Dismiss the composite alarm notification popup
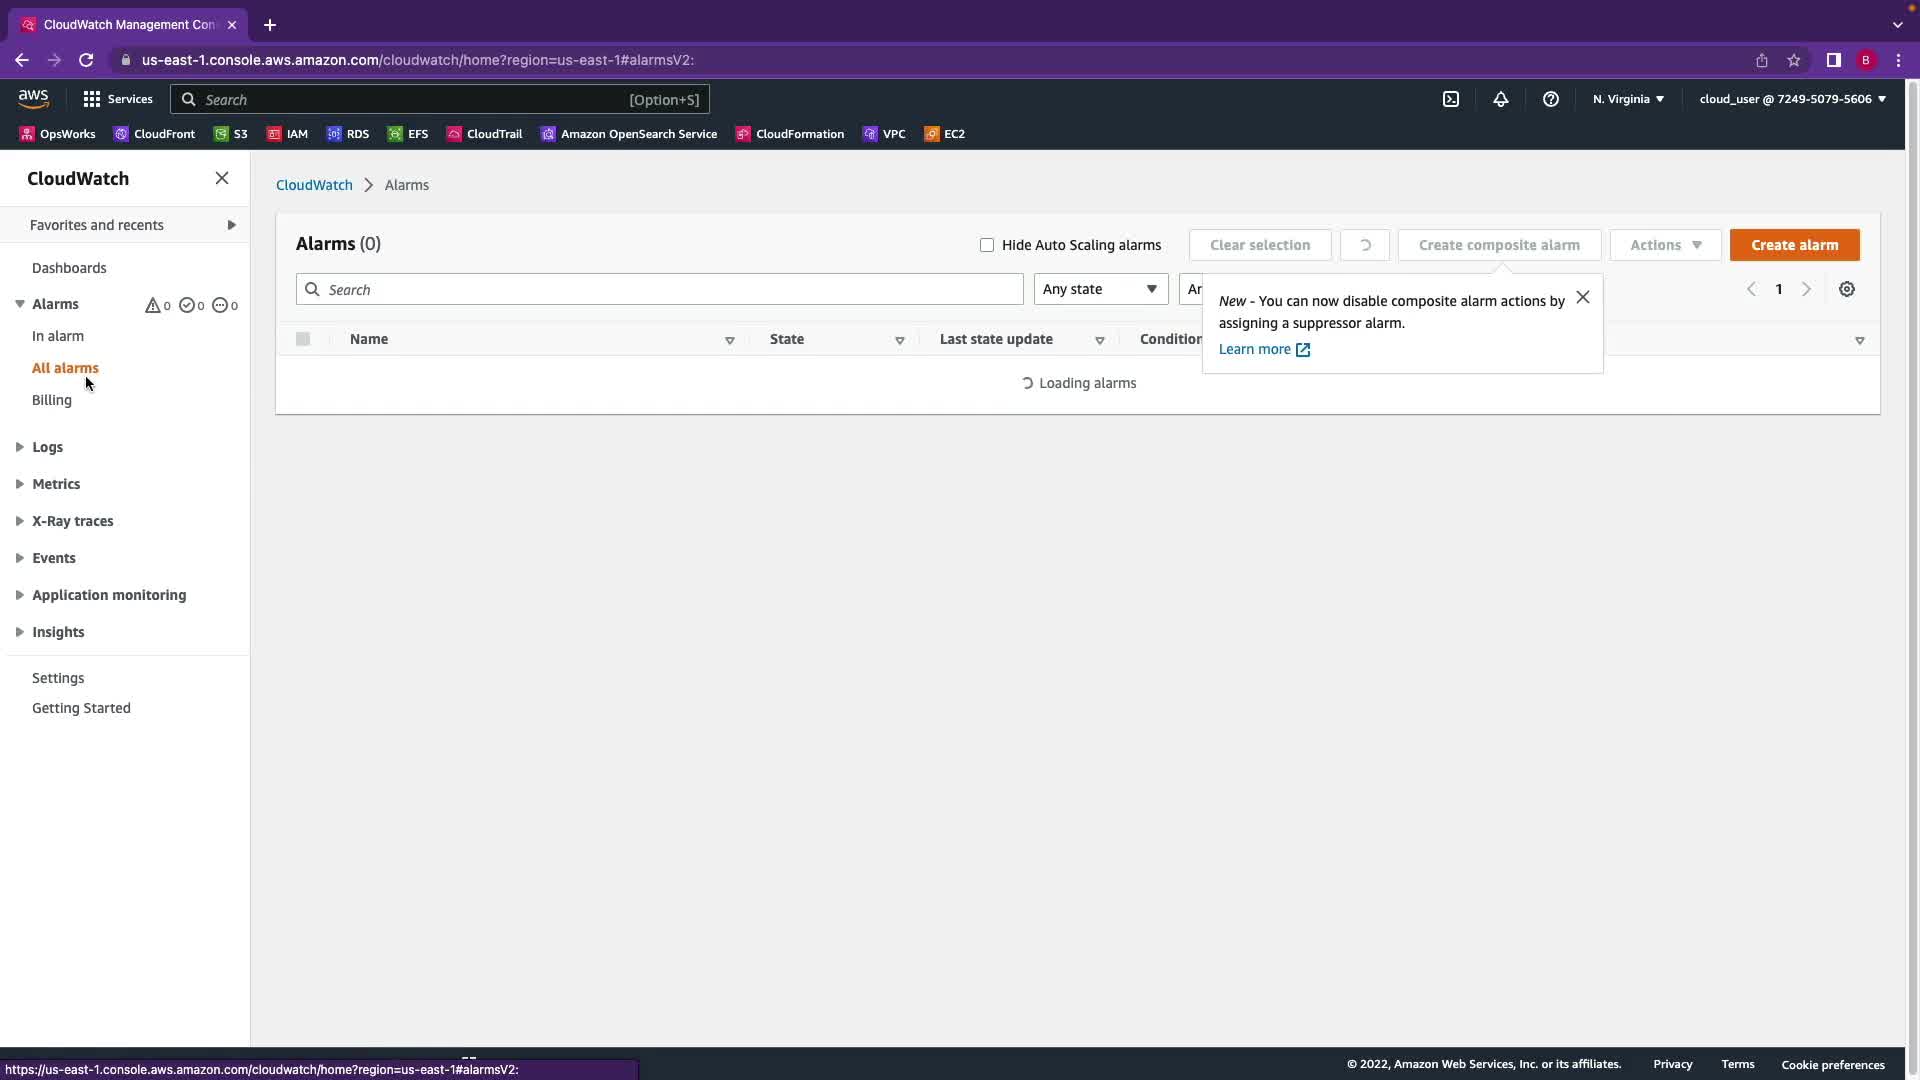1920x1080 pixels. point(1582,297)
